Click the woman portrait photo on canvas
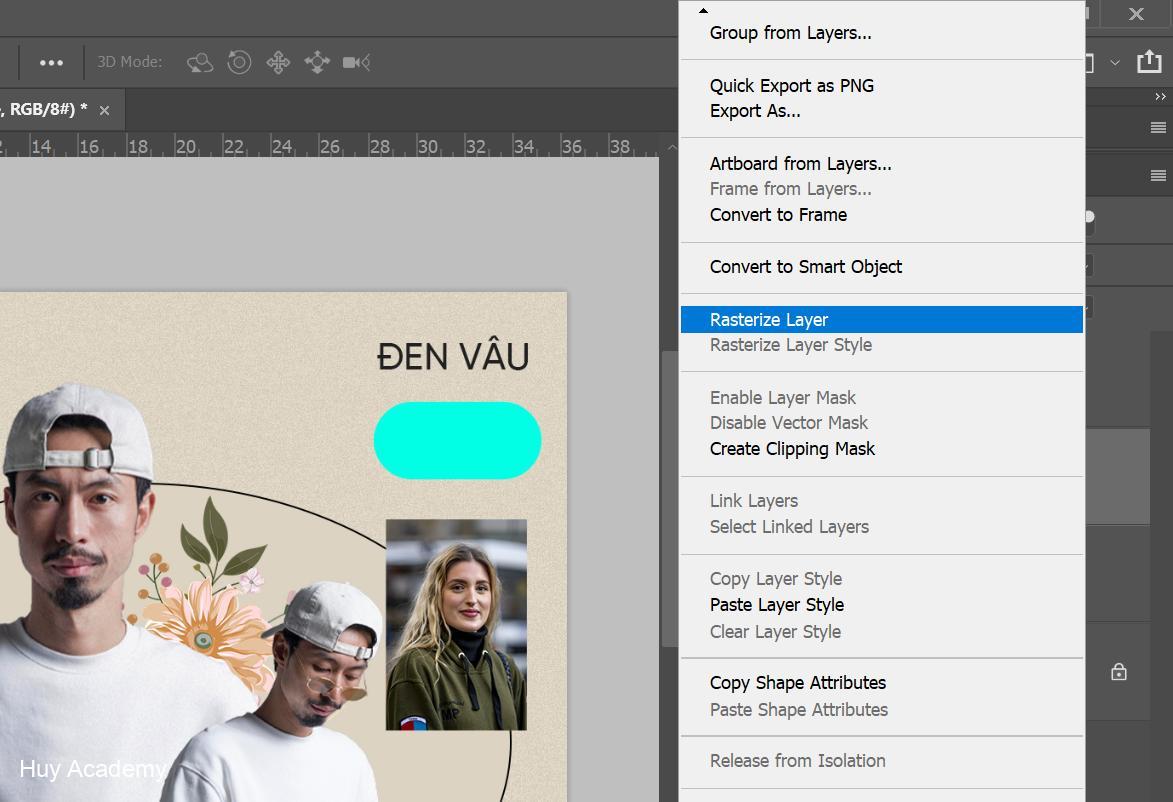 [456, 625]
